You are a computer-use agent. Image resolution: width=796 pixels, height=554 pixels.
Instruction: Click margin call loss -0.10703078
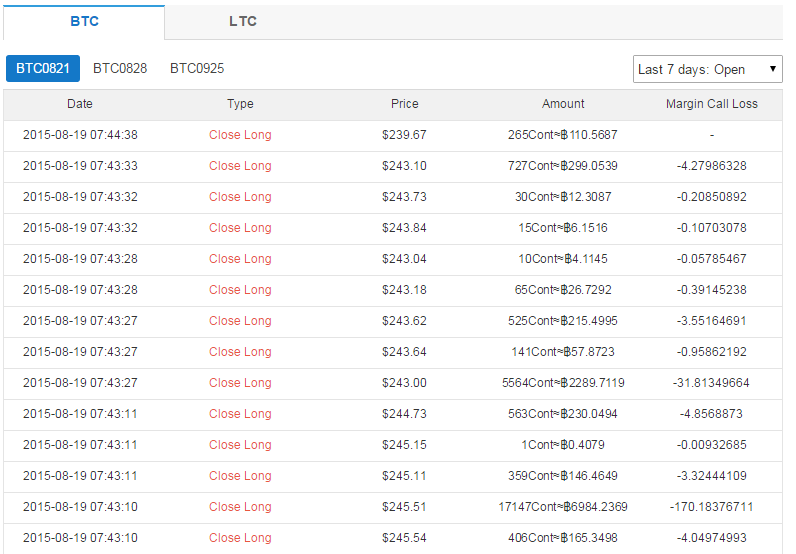[x=711, y=228]
